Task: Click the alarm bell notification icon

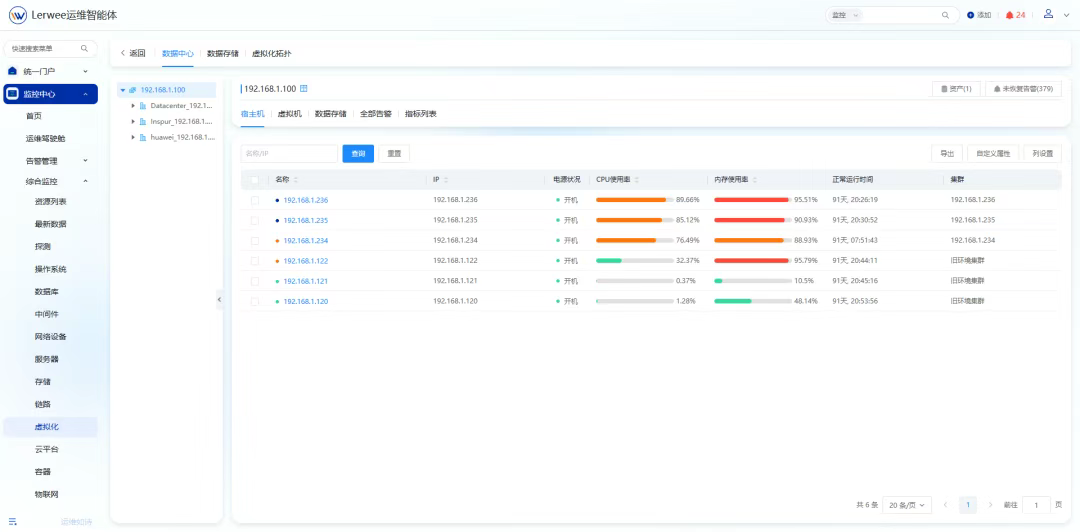Action: [1009, 15]
